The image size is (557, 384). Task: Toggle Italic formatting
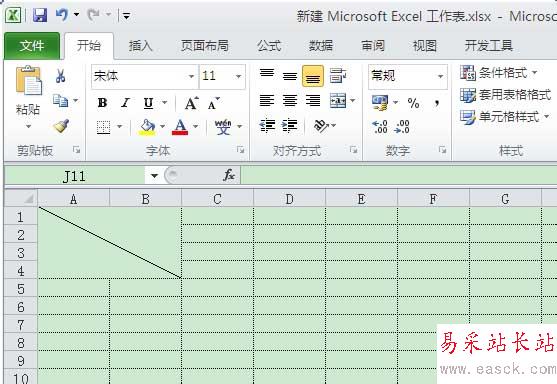[x=125, y=103]
